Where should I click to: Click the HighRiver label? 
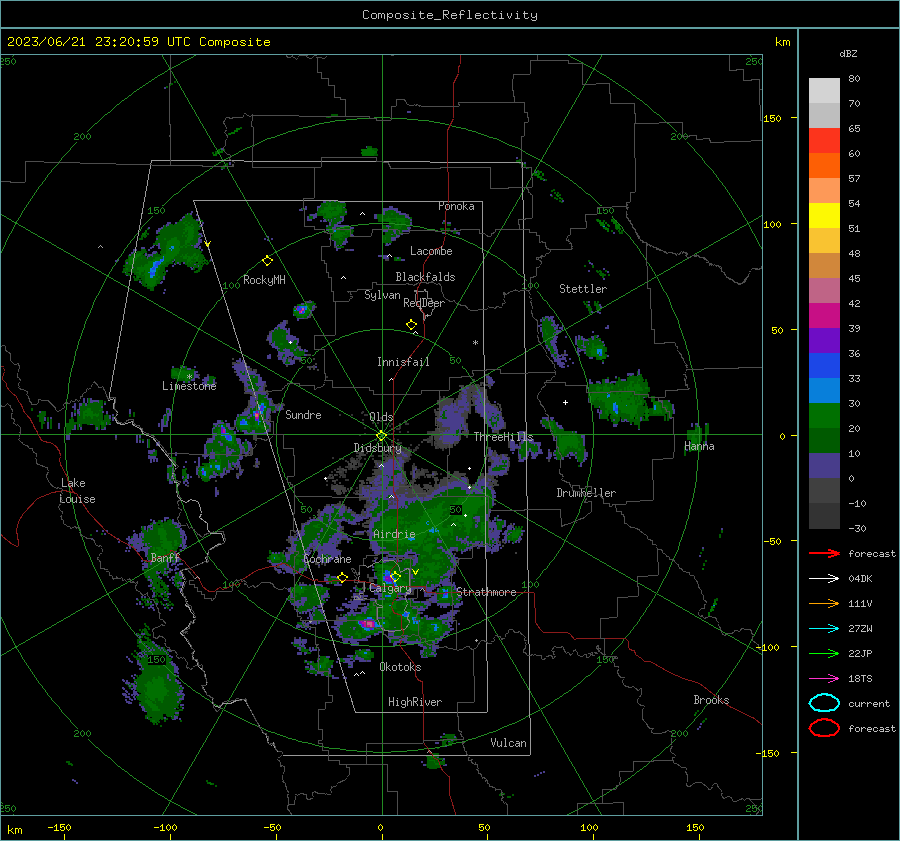[x=415, y=702]
